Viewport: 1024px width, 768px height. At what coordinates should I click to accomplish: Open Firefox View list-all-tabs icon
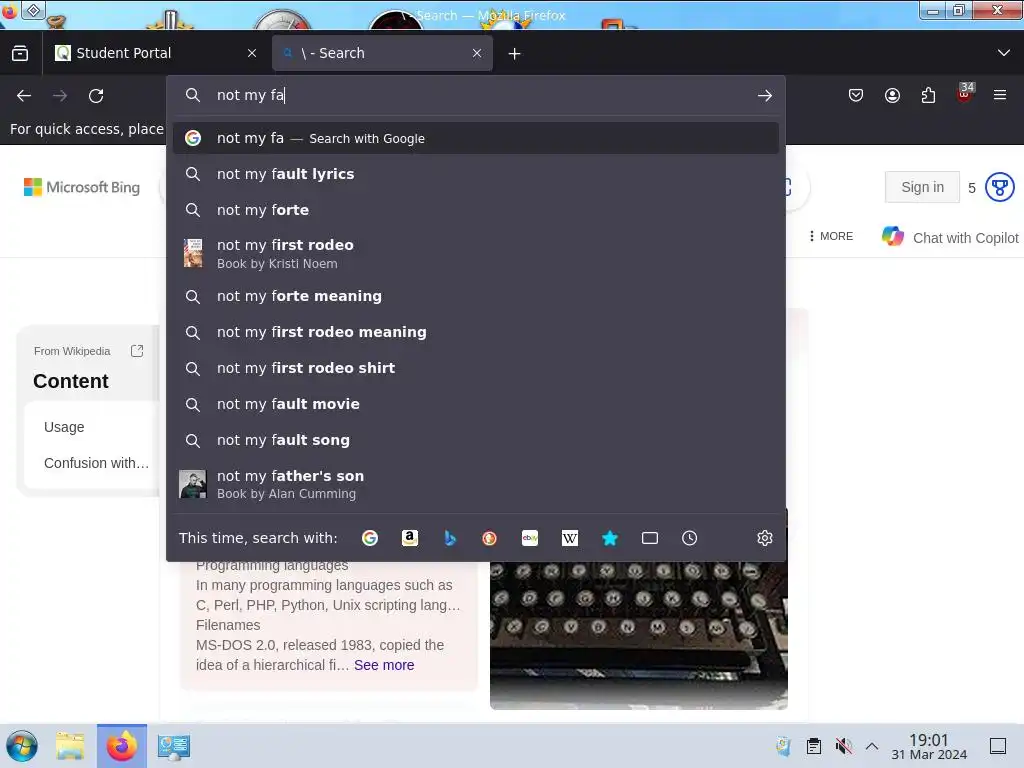[x=20, y=53]
